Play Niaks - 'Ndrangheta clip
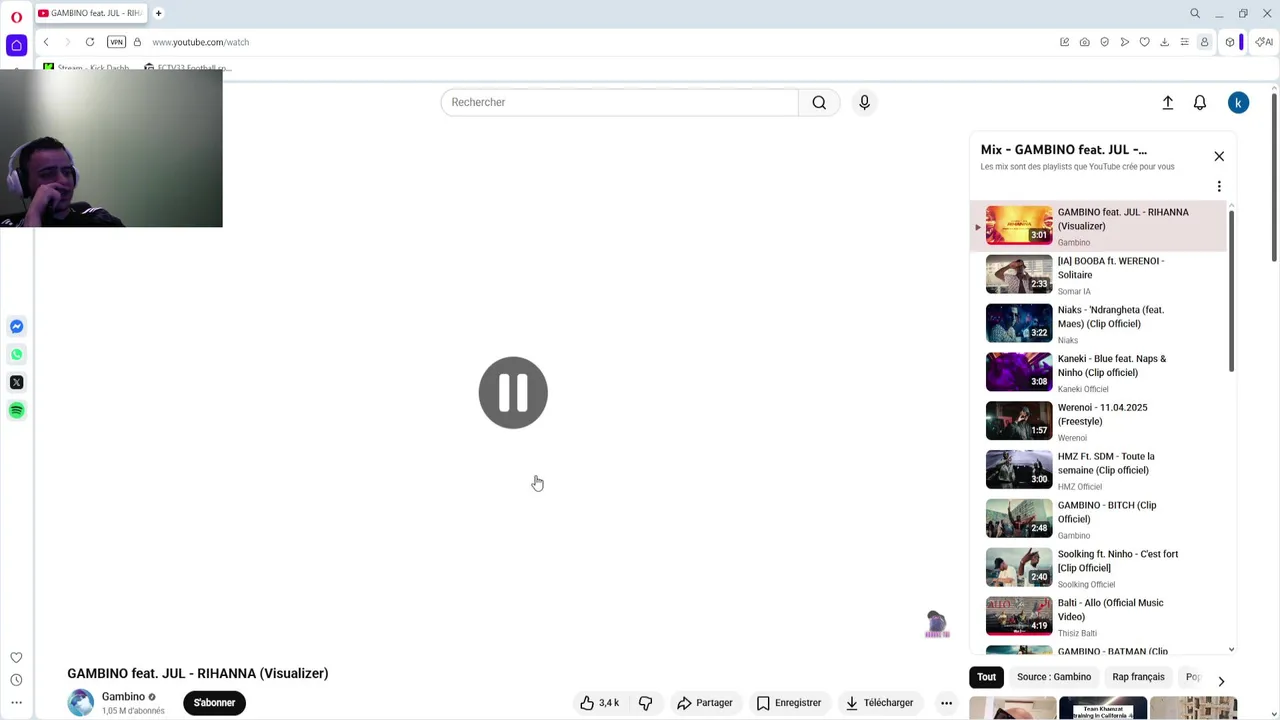This screenshot has width=1280, height=720. [1097, 324]
